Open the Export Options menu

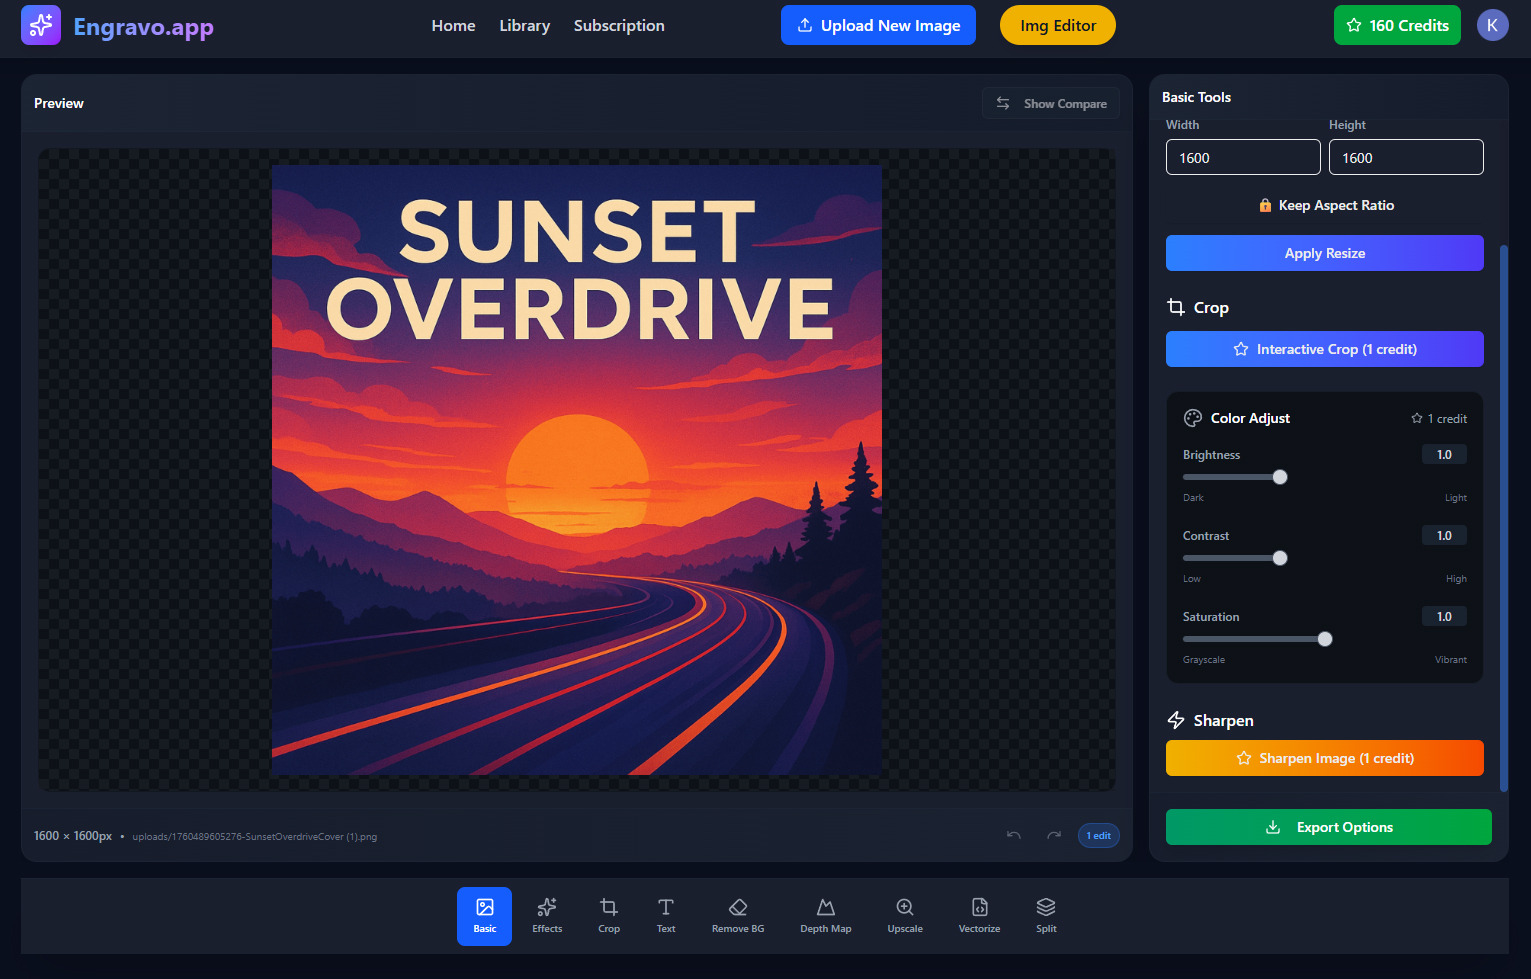click(1328, 827)
